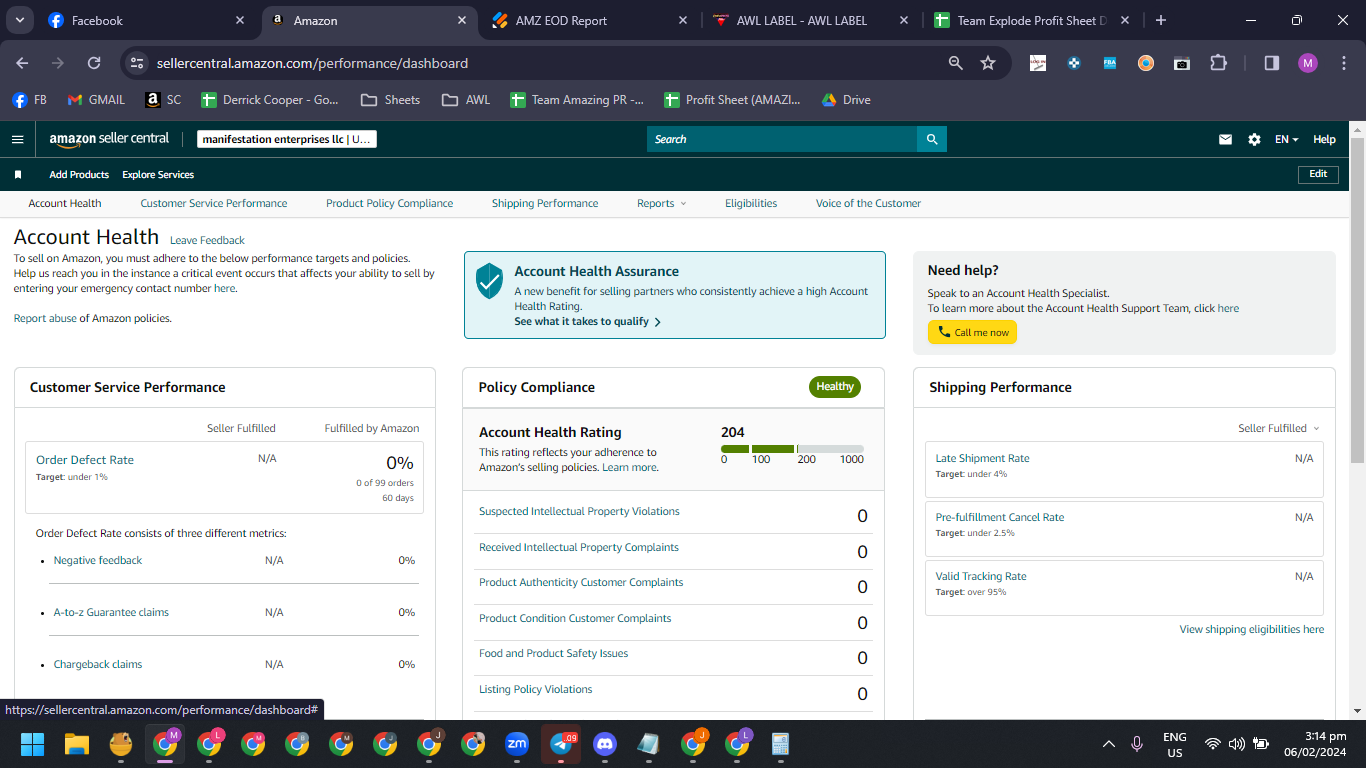Show hidden system tray icons

(x=1108, y=744)
